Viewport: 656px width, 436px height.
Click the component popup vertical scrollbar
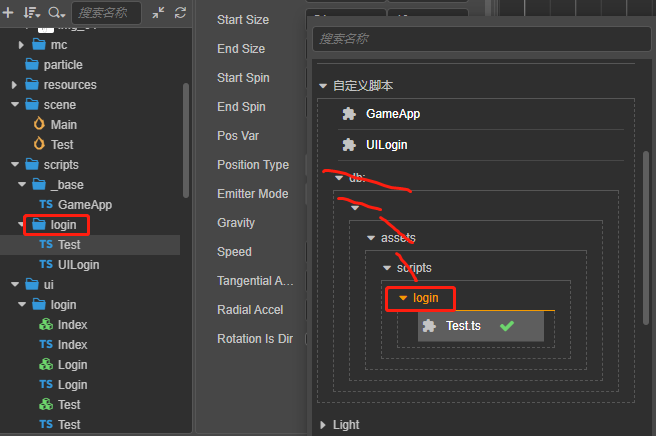tap(646, 237)
